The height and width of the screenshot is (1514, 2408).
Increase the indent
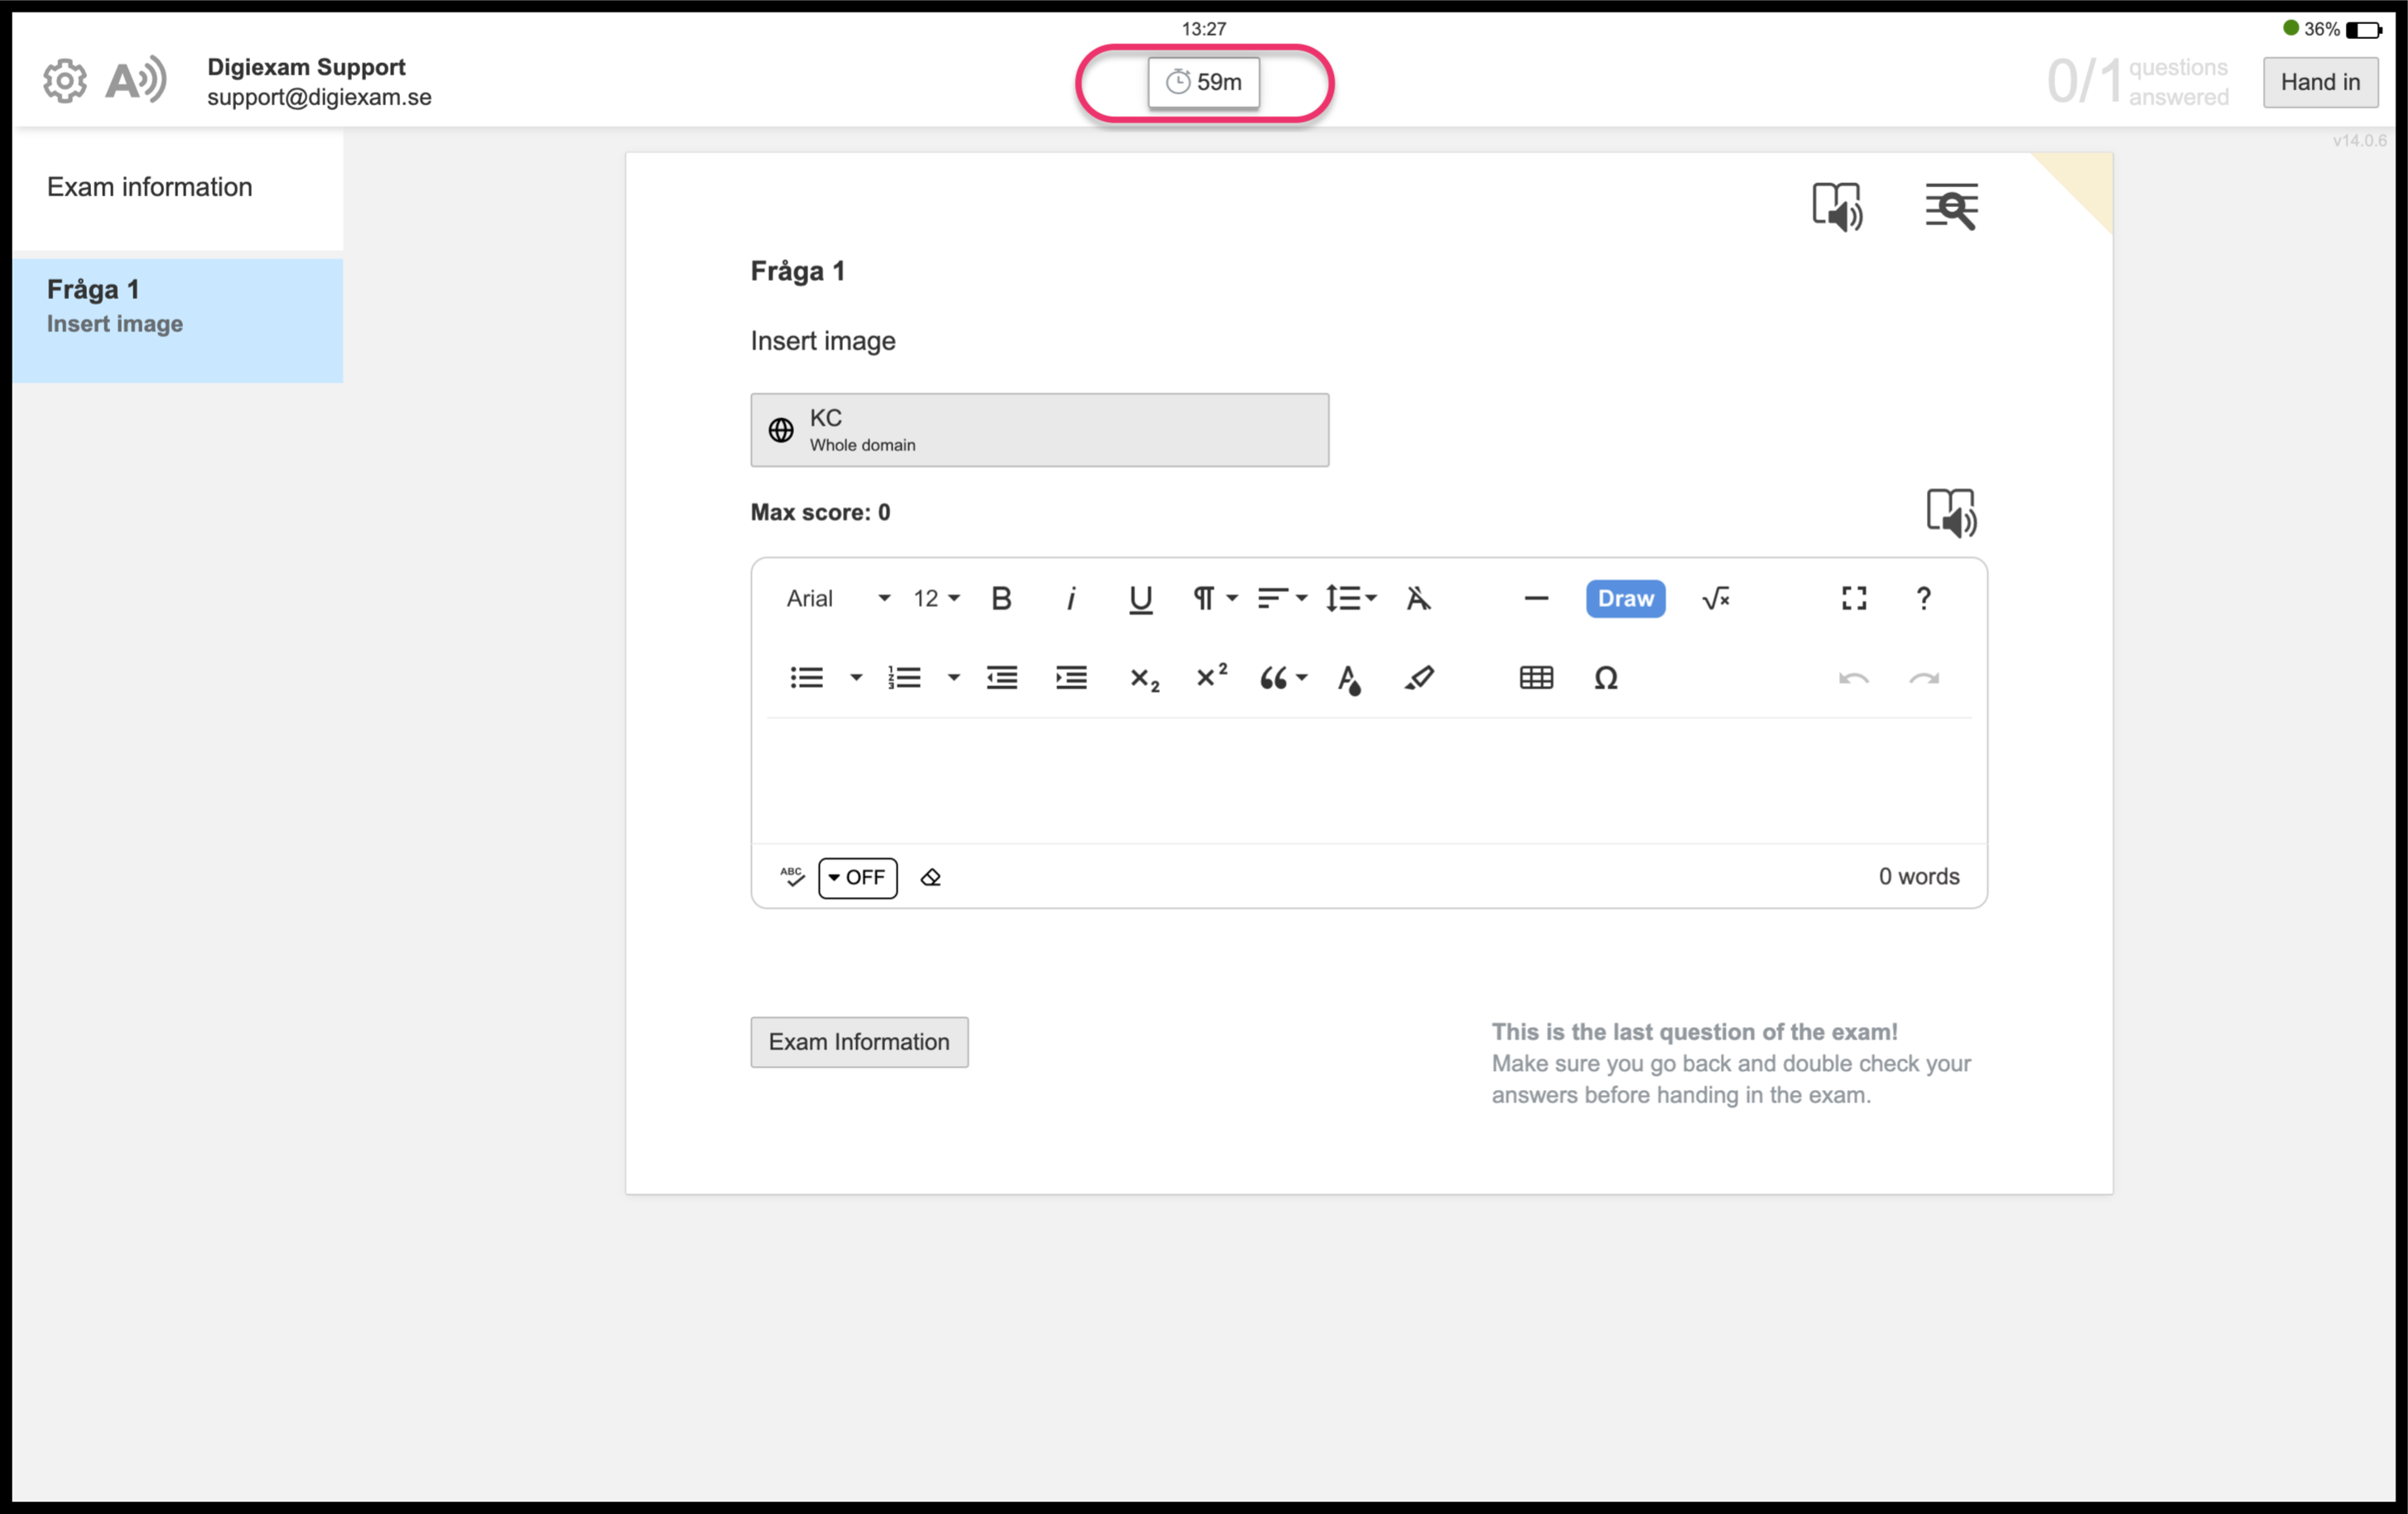point(1071,678)
